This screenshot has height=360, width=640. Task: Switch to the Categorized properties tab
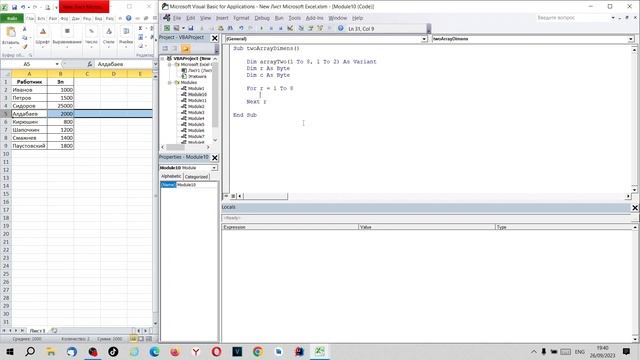[196, 177]
